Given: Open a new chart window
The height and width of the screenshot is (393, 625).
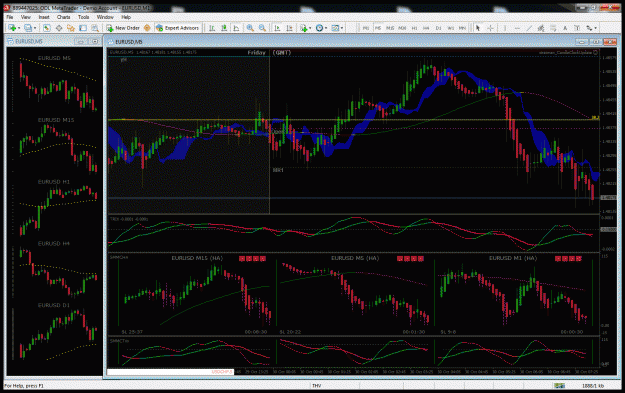Looking at the screenshot, I should click(12, 28).
